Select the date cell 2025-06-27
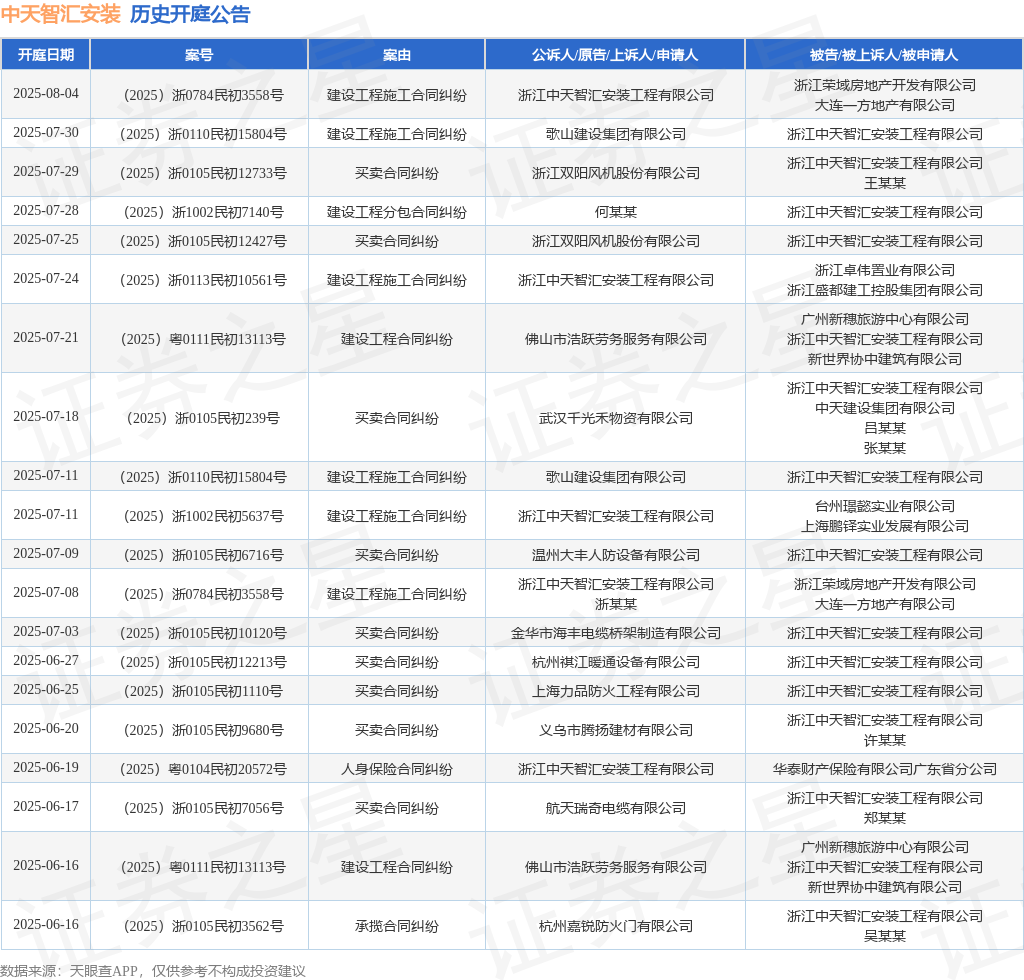 point(46,661)
